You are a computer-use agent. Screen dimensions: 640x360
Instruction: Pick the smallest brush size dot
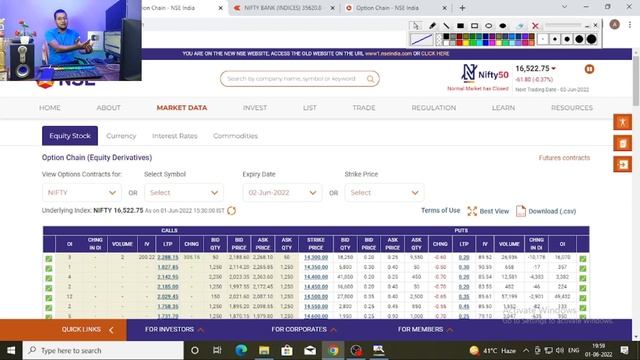tap(543, 39)
